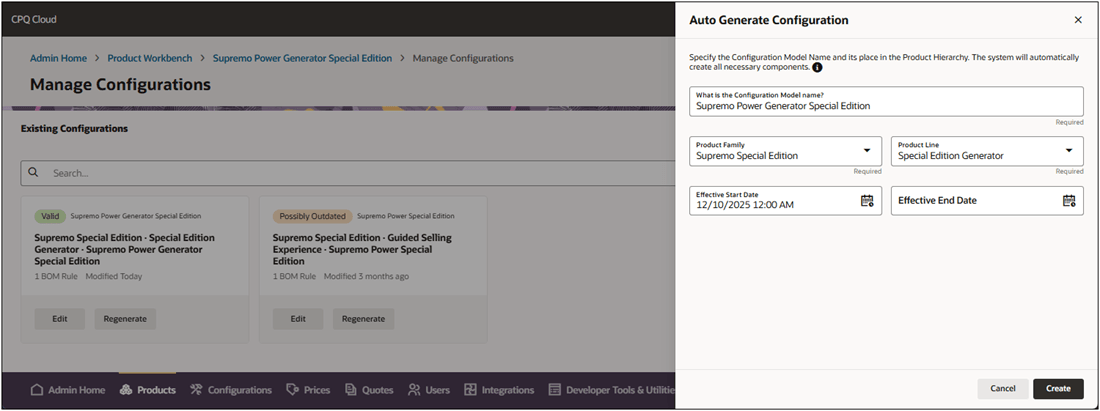The height and width of the screenshot is (411, 1100).
Task: Open the Admin Home navigation tab
Action: [68, 390]
